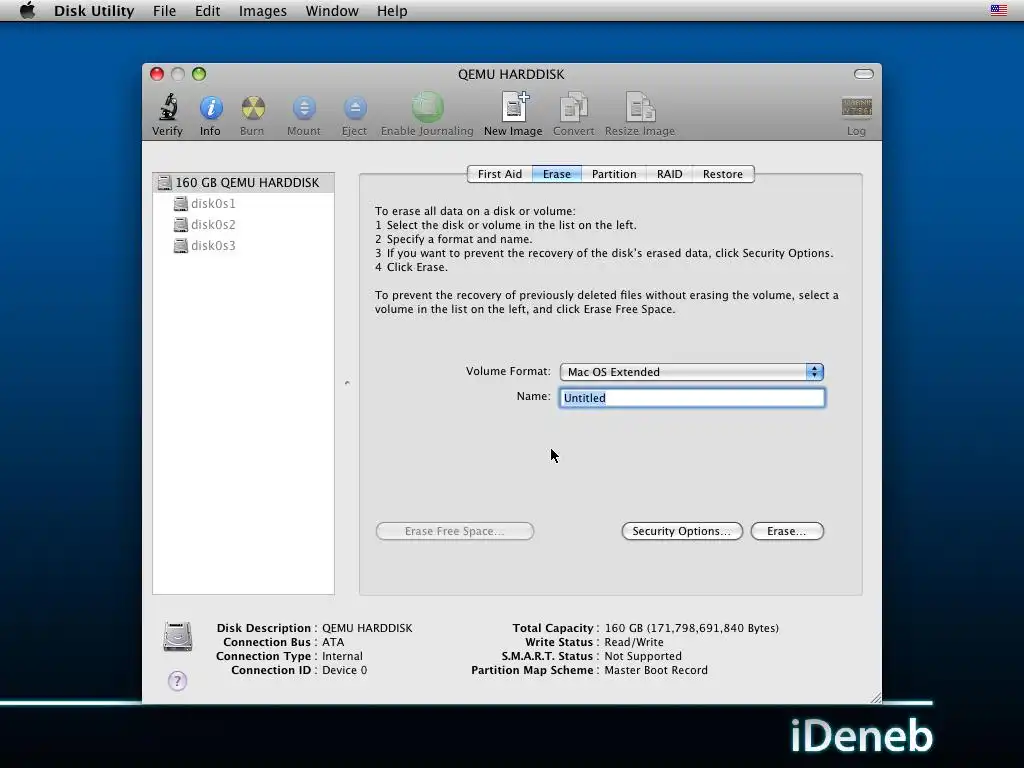Click the hard drive icon beside Disk Description

(x=177, y=637)
